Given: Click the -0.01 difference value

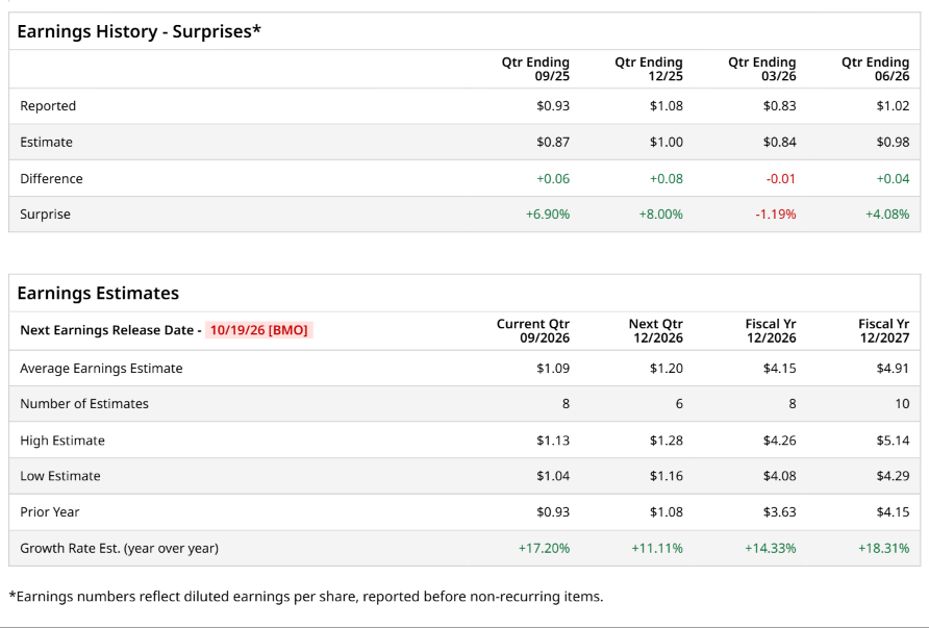Looking at the screenshot, I should click(x=781, y=178).
